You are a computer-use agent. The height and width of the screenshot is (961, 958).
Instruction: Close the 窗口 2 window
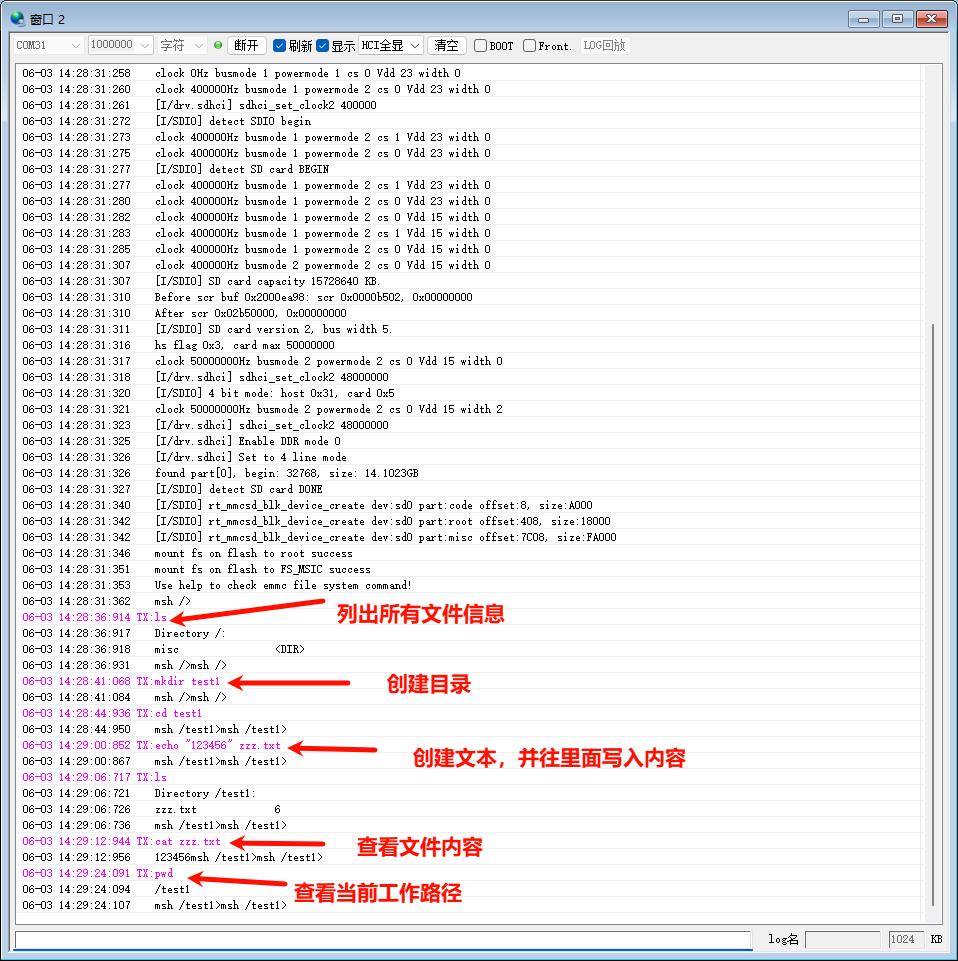(931, 18)
